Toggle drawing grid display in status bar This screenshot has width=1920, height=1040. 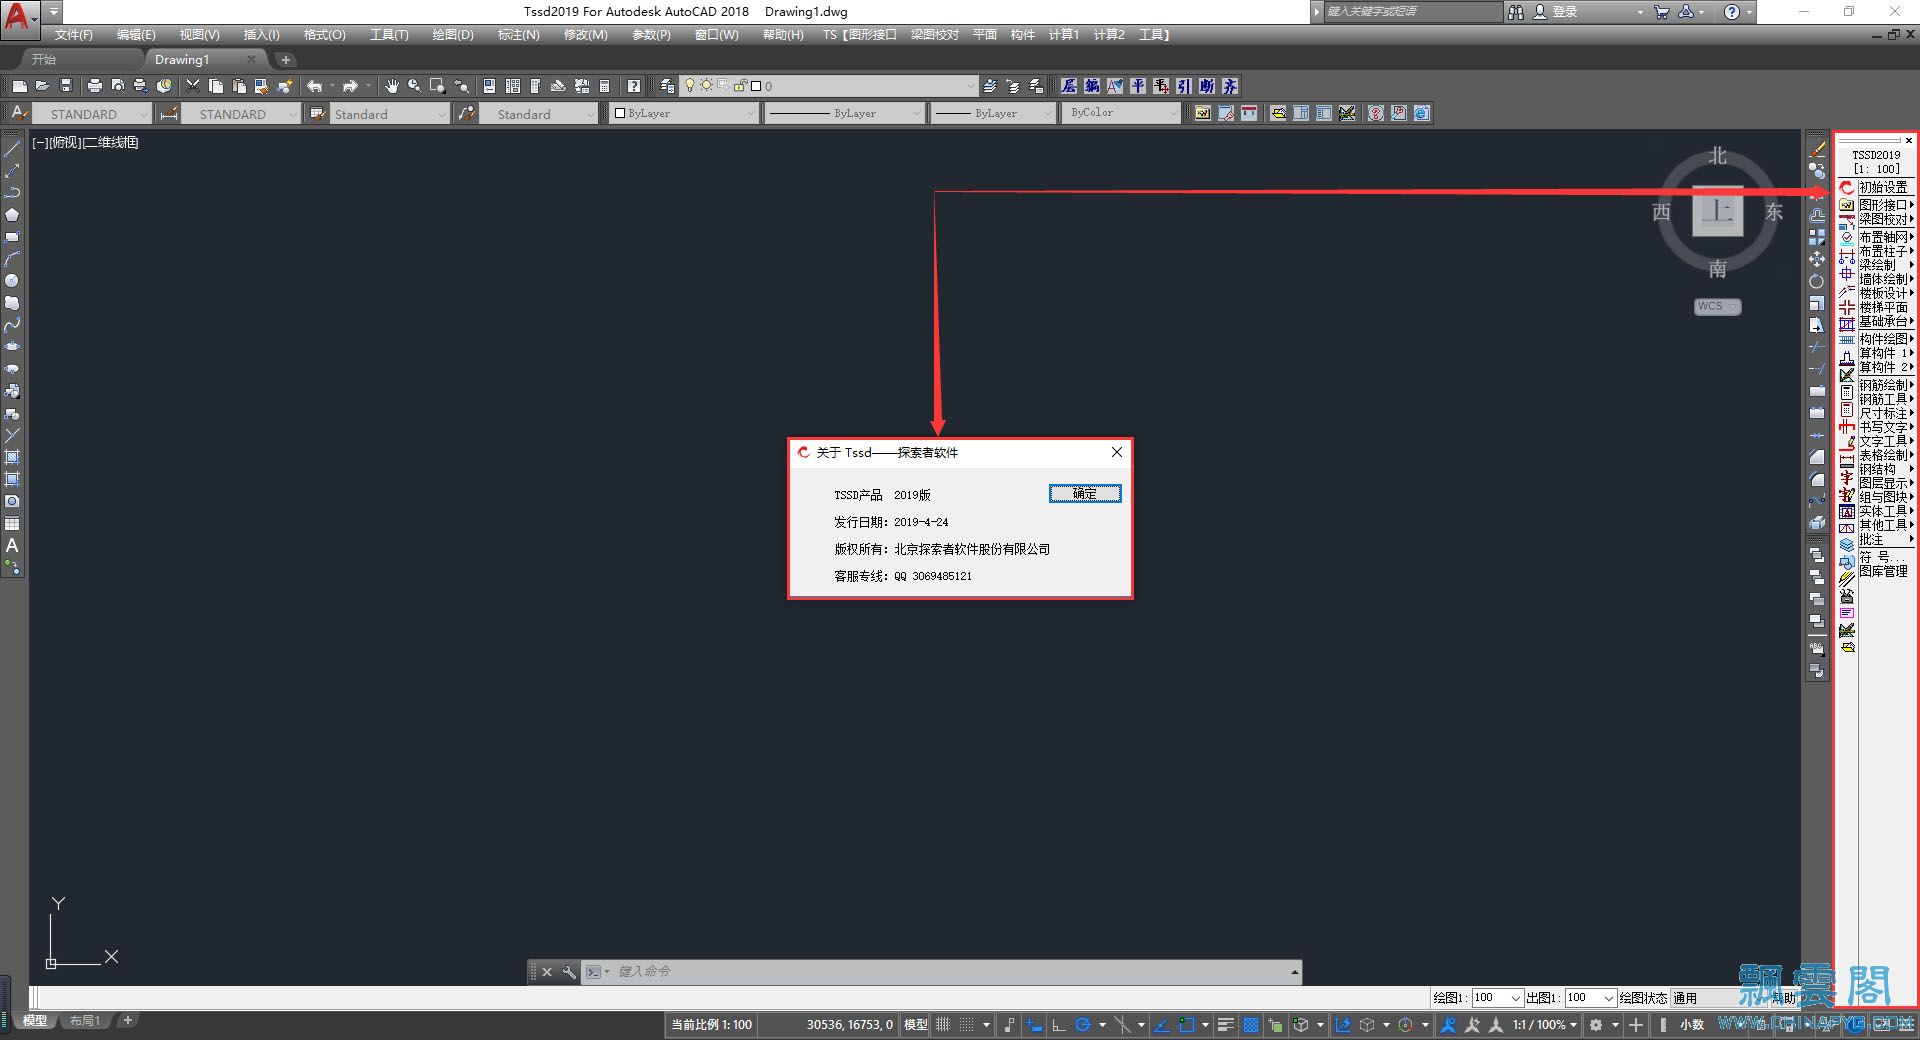(942, 1025)
